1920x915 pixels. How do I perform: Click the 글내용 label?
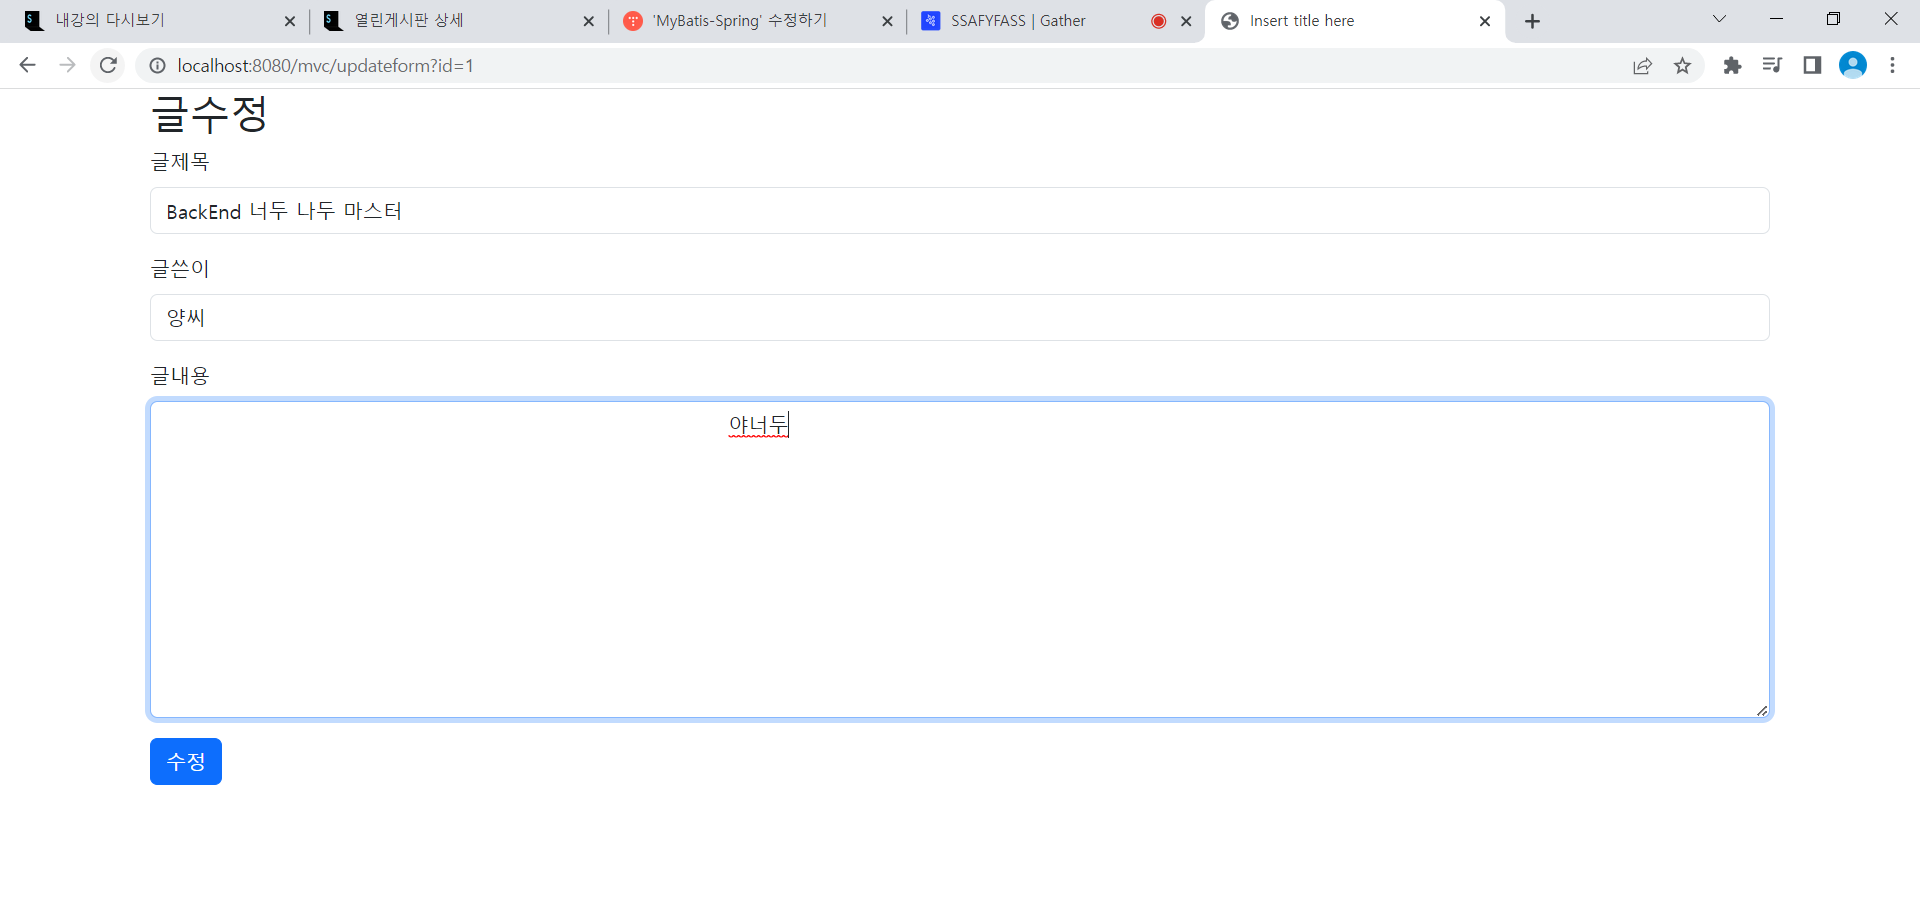pyautogui.click(x=180, y=376)
